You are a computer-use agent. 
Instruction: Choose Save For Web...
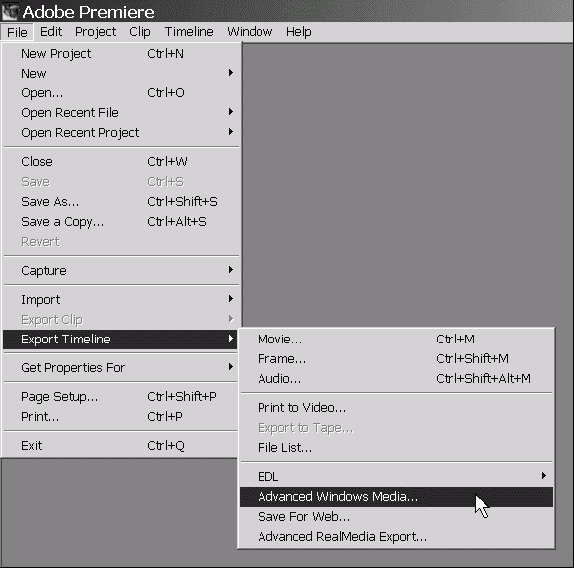(x=396, y=516)
